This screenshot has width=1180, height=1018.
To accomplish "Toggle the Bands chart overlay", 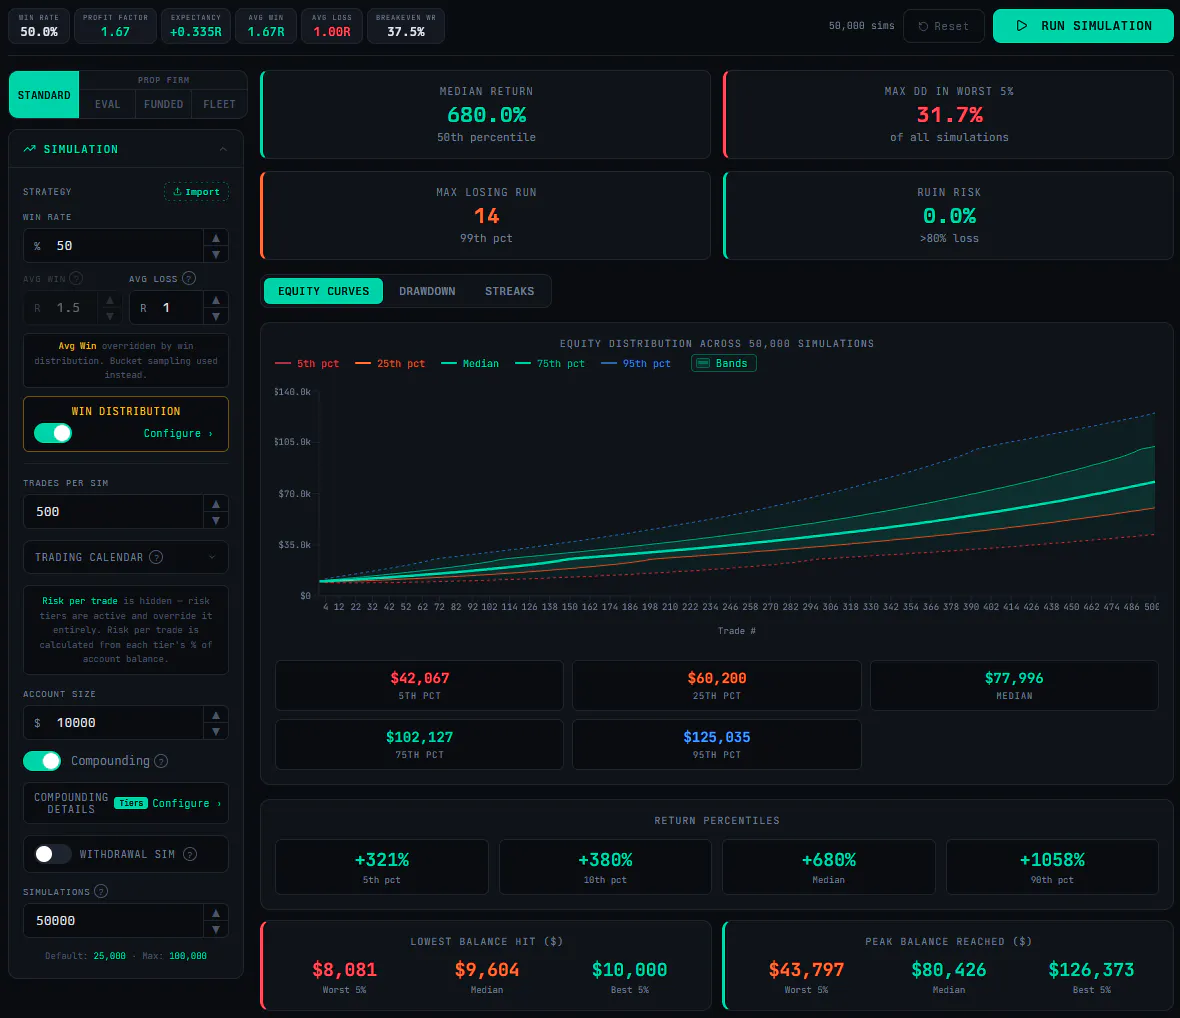I will click(x=723, y=363).
